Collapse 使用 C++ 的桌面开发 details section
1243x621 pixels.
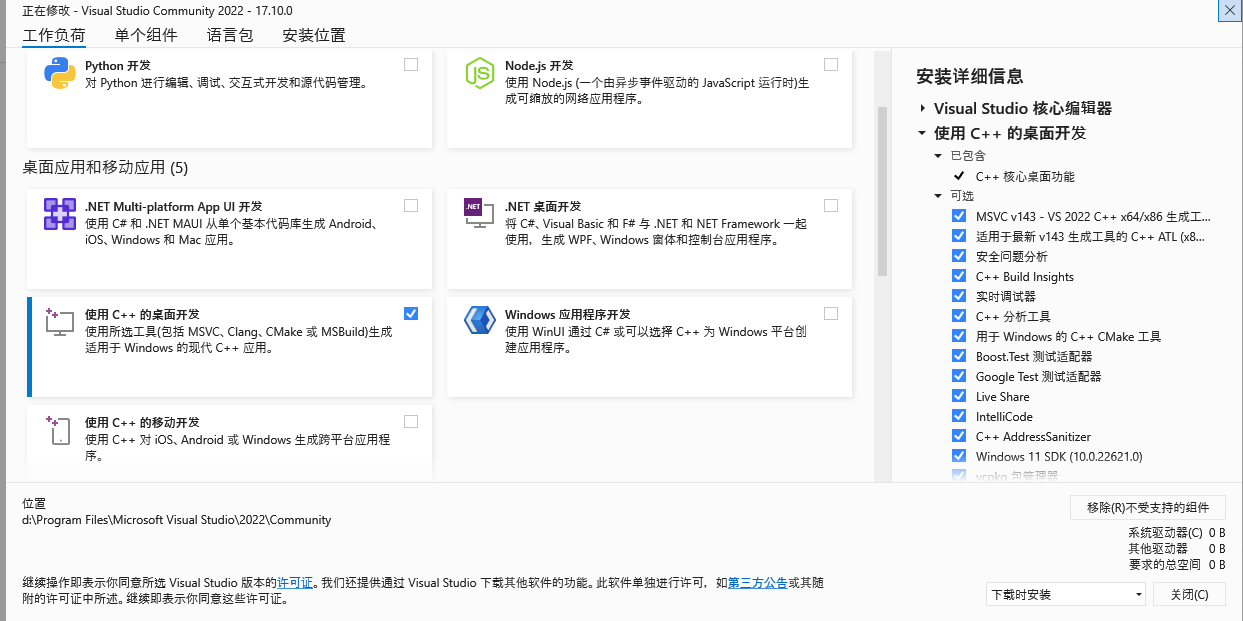coord(922,133)
